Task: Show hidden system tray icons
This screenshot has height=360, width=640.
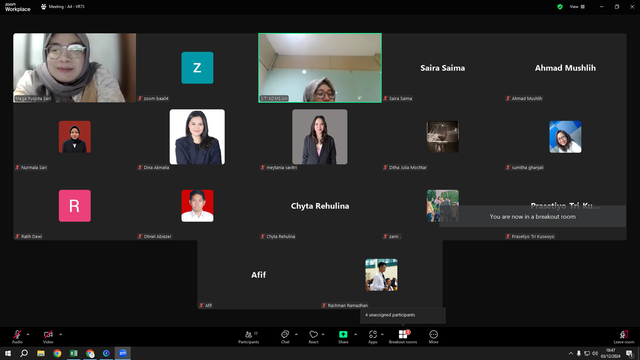Action: 571,353
